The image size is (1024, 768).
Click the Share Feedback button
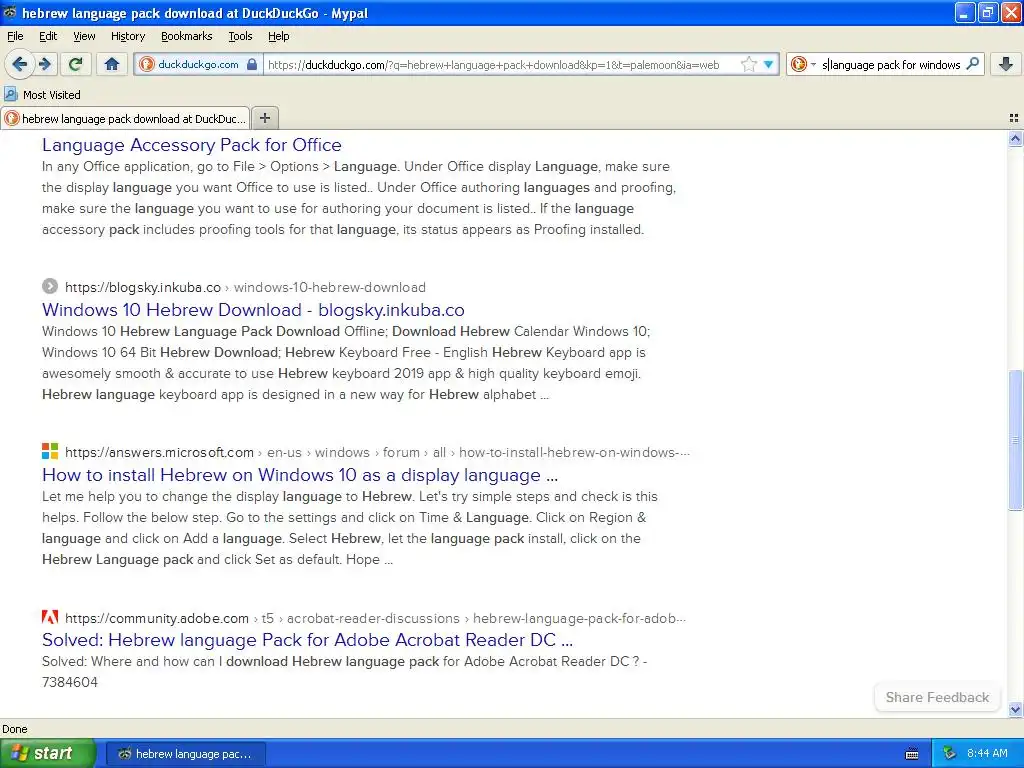pyautogui.click(x=937, y=697)
